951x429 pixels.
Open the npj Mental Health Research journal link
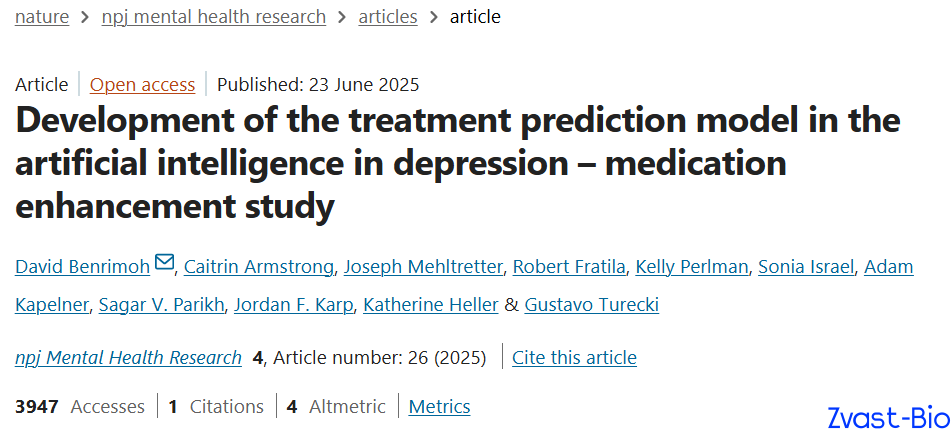129,357
